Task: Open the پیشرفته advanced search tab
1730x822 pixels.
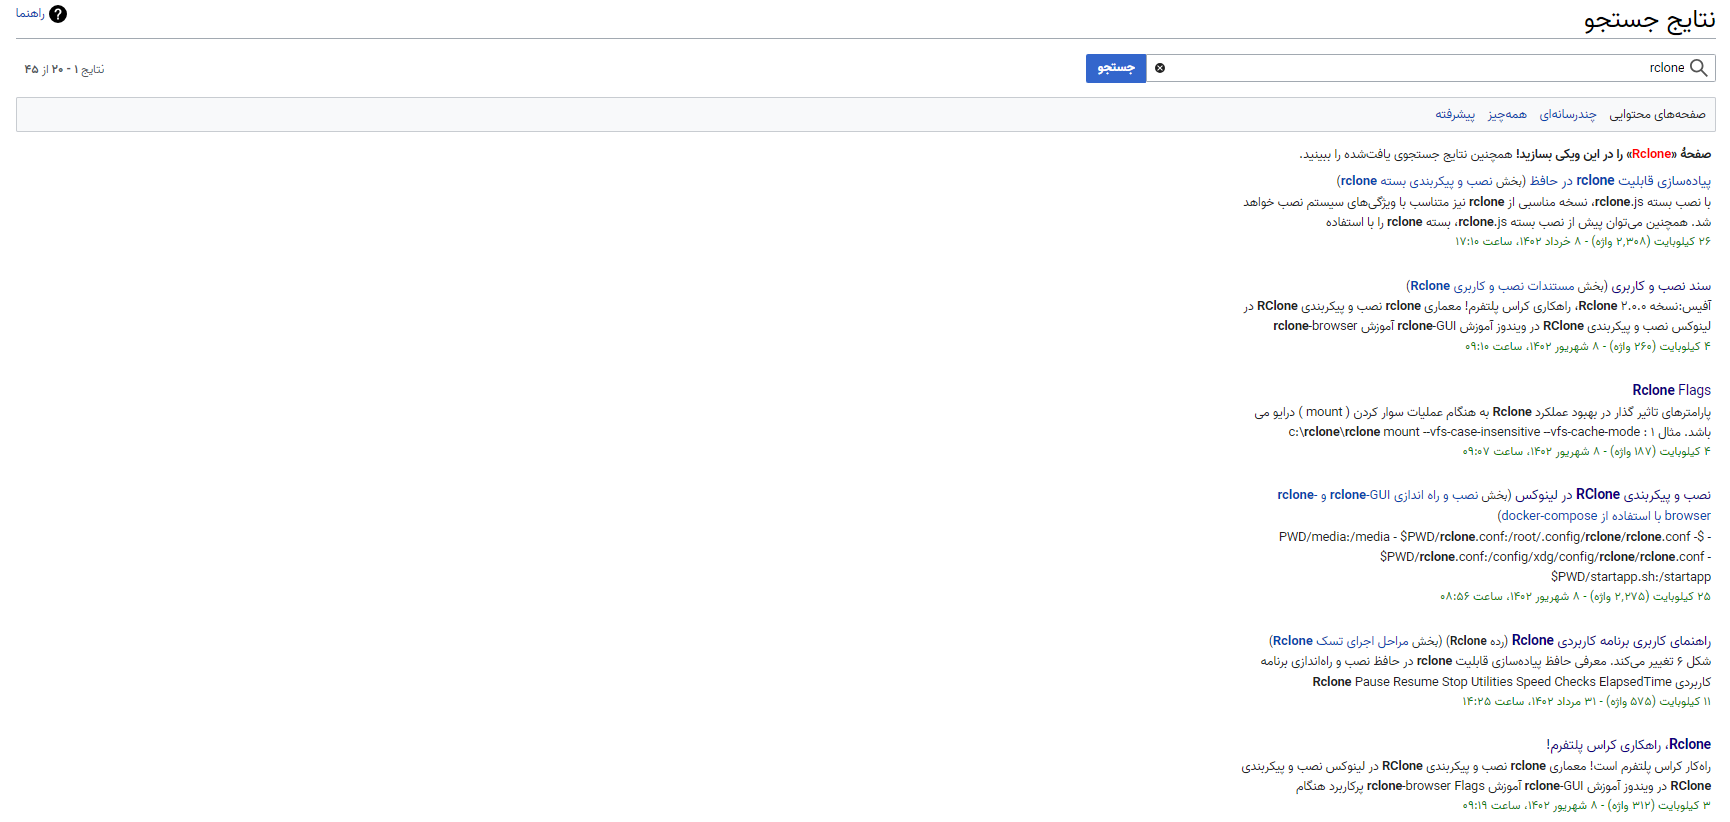Action: coord(1455,115)
